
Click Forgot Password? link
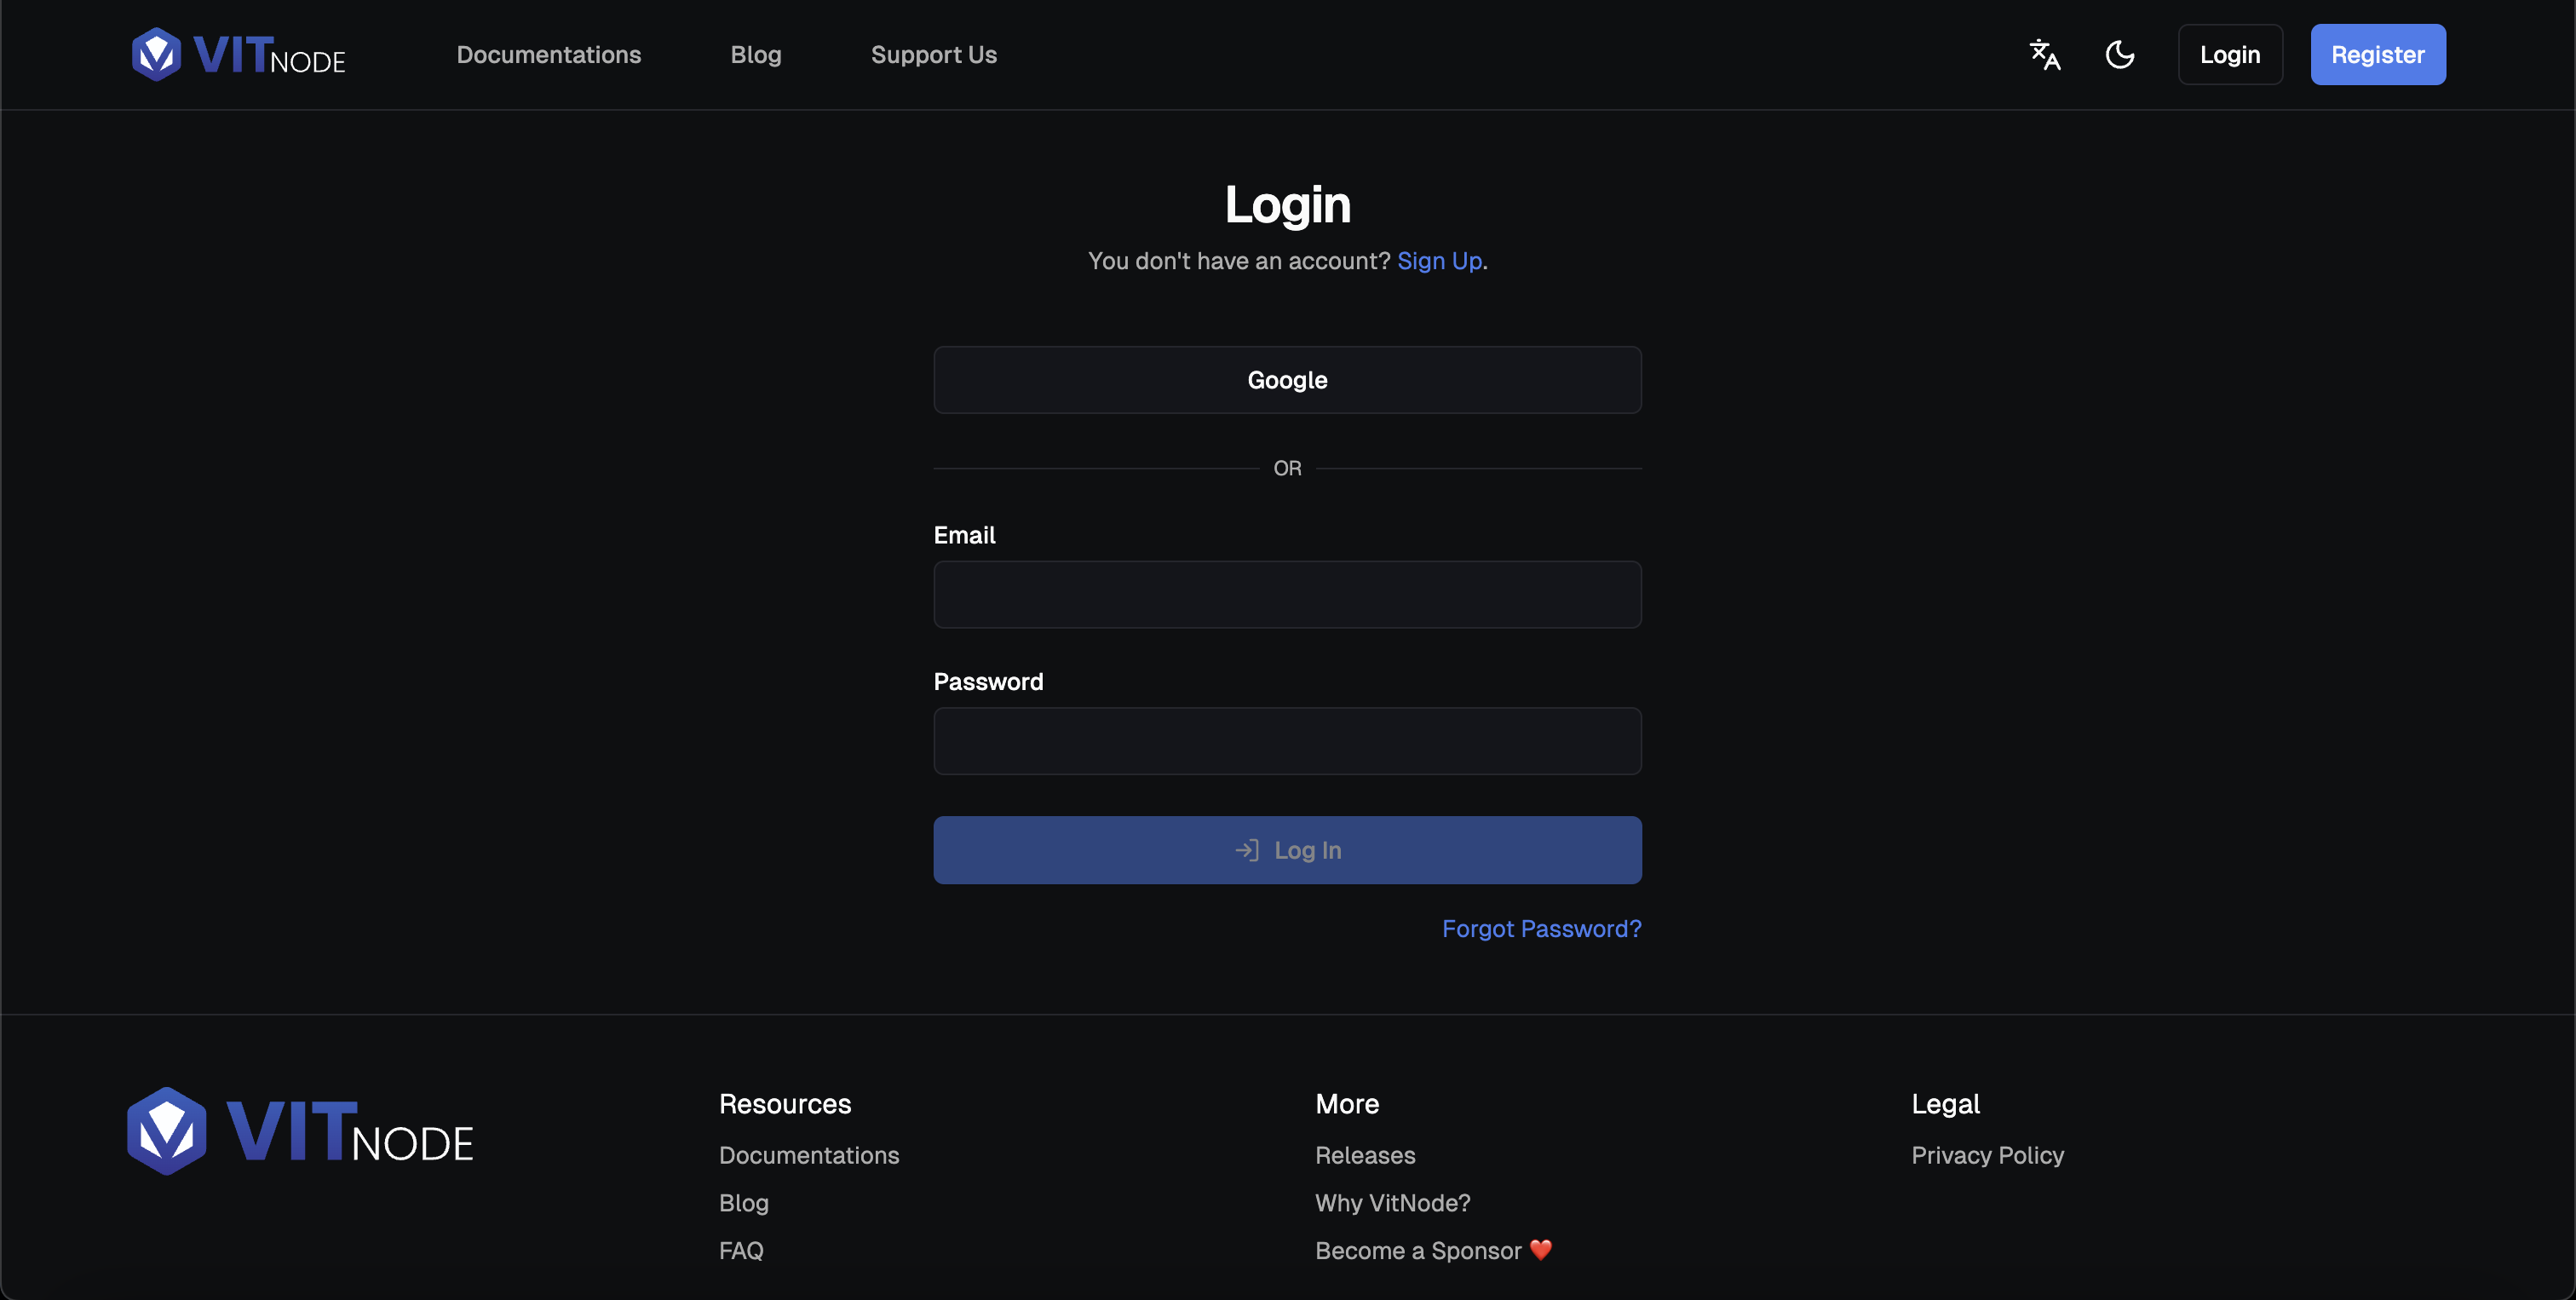pyautogui.click(x=1542, y=929)
